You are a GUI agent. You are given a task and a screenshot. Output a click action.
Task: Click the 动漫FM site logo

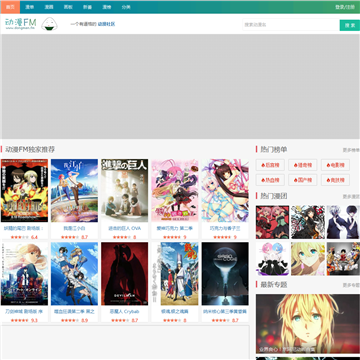point(21,24)
